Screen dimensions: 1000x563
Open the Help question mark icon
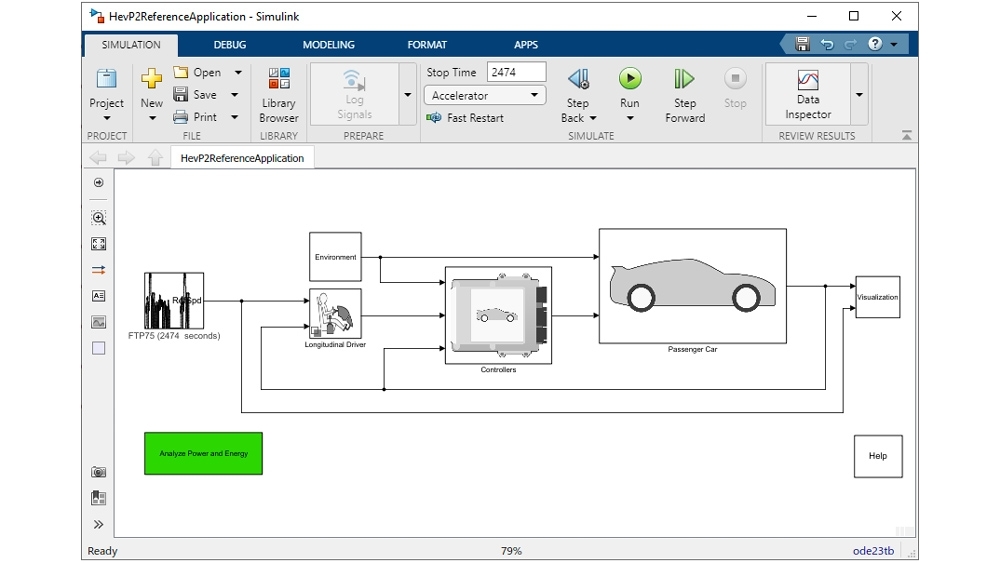point(875,43)
